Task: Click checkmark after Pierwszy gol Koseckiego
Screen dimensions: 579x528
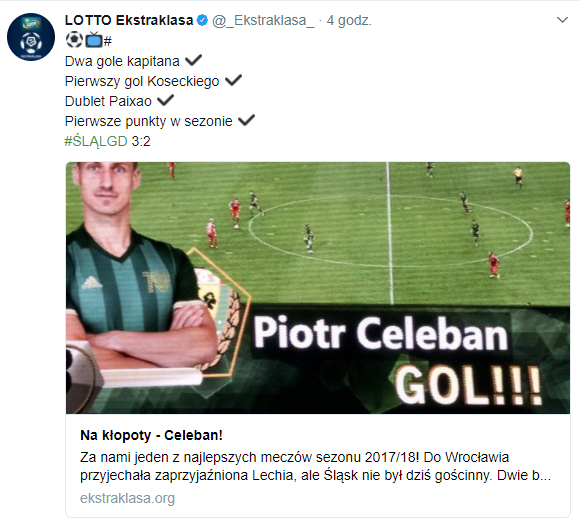Action: pos(233,80)
